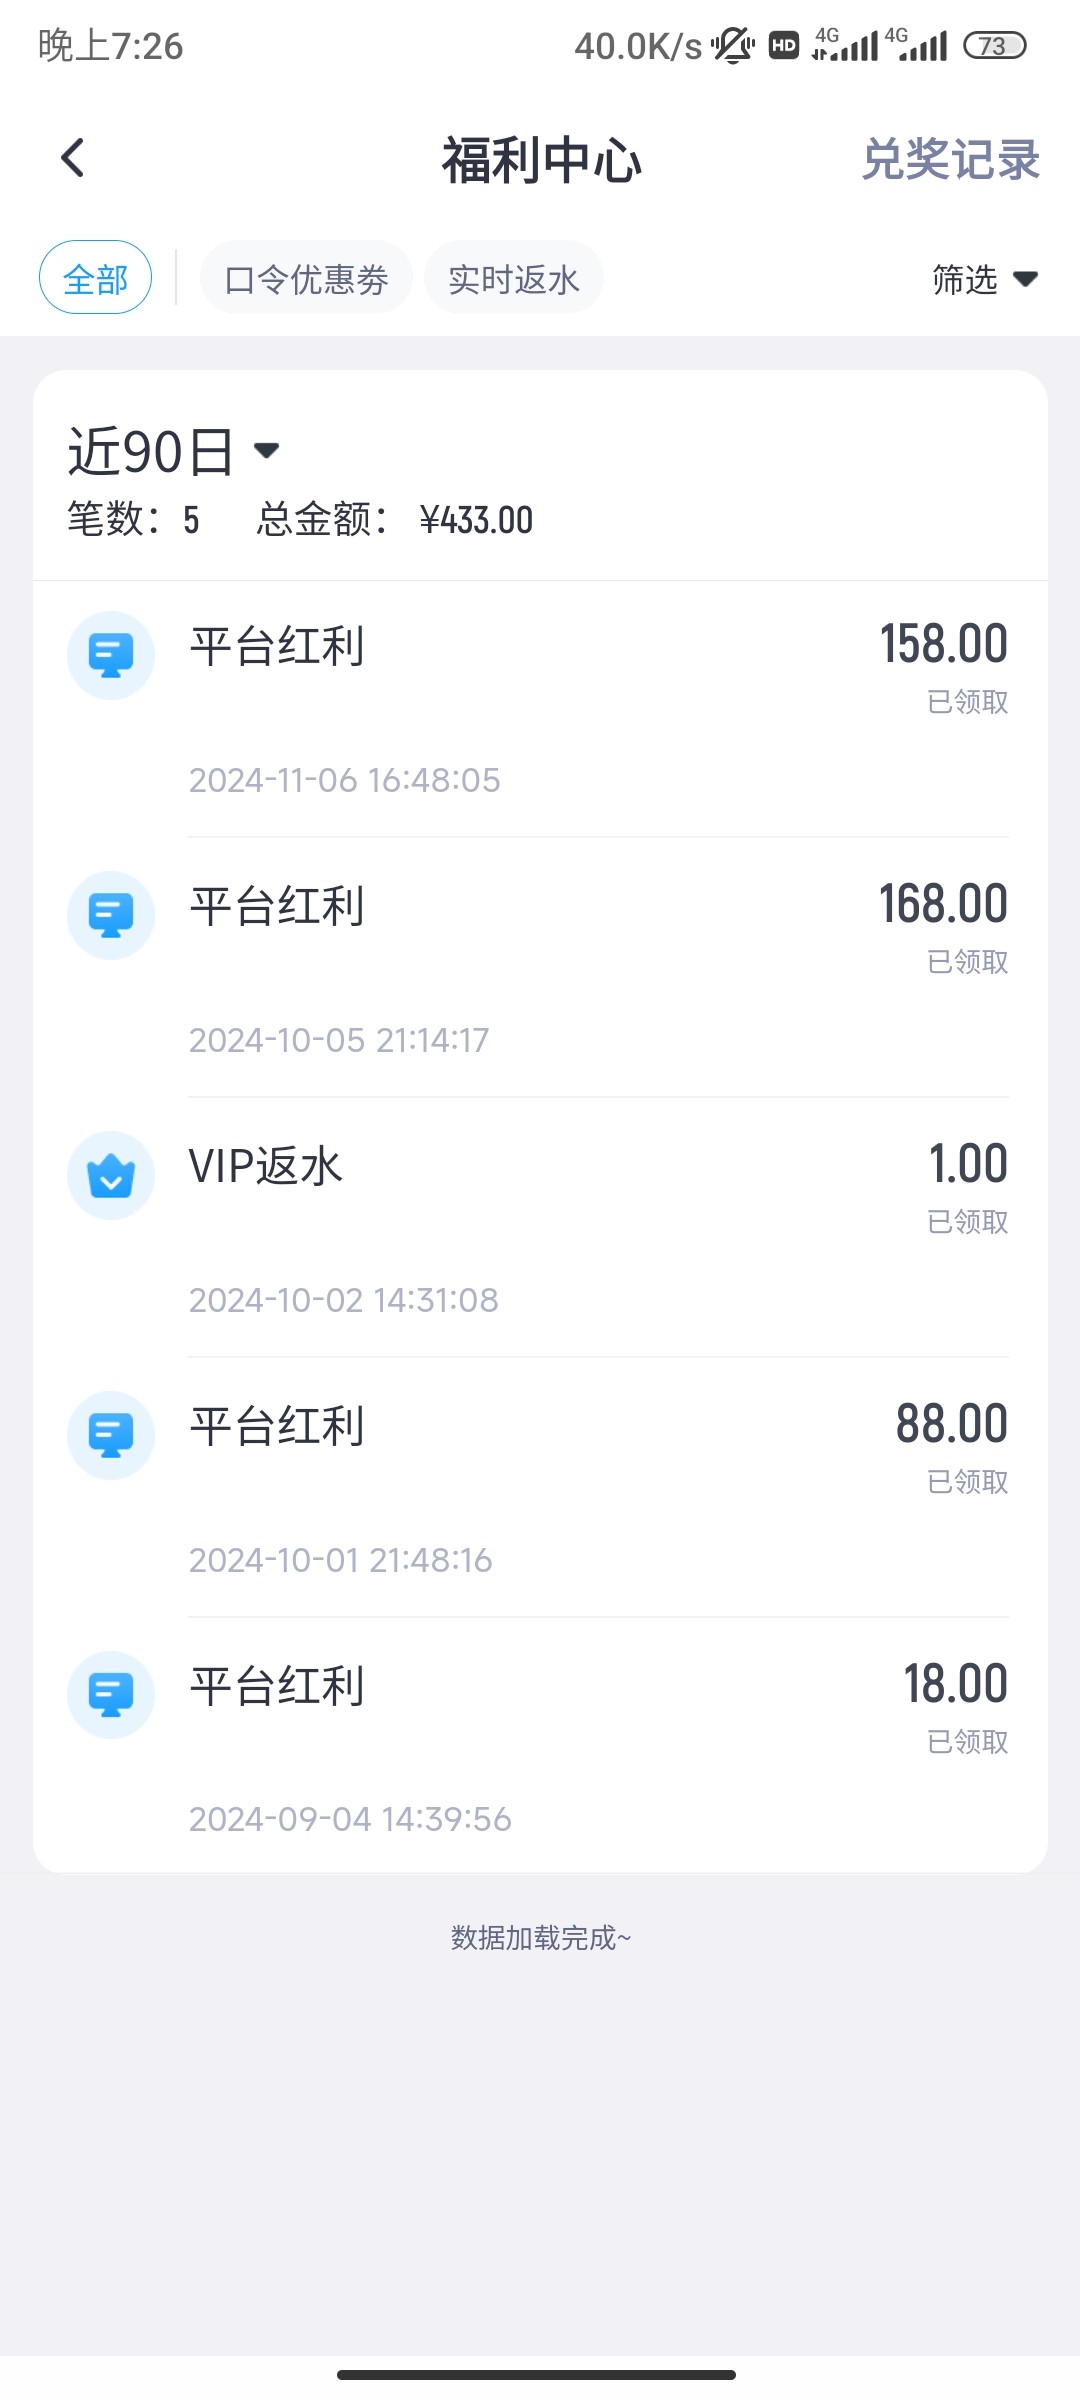Tap the muted bell status icon
The height and width of the screenshot is (2400, 1080).
click(x=733, y=46)
